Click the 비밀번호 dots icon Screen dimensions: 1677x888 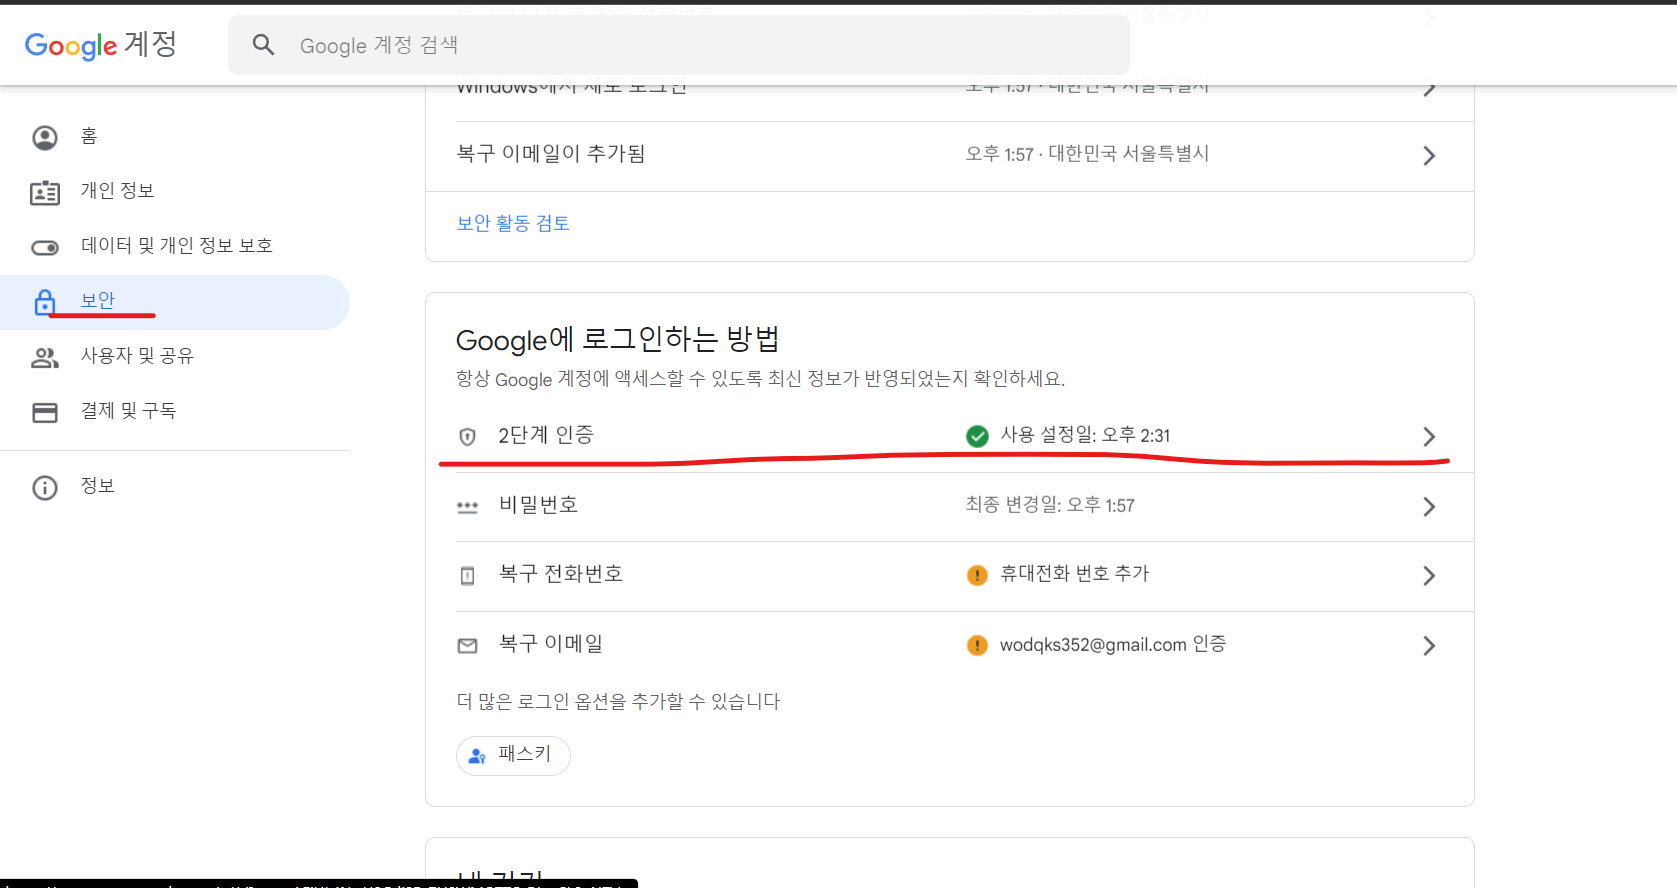click(467, 507)
